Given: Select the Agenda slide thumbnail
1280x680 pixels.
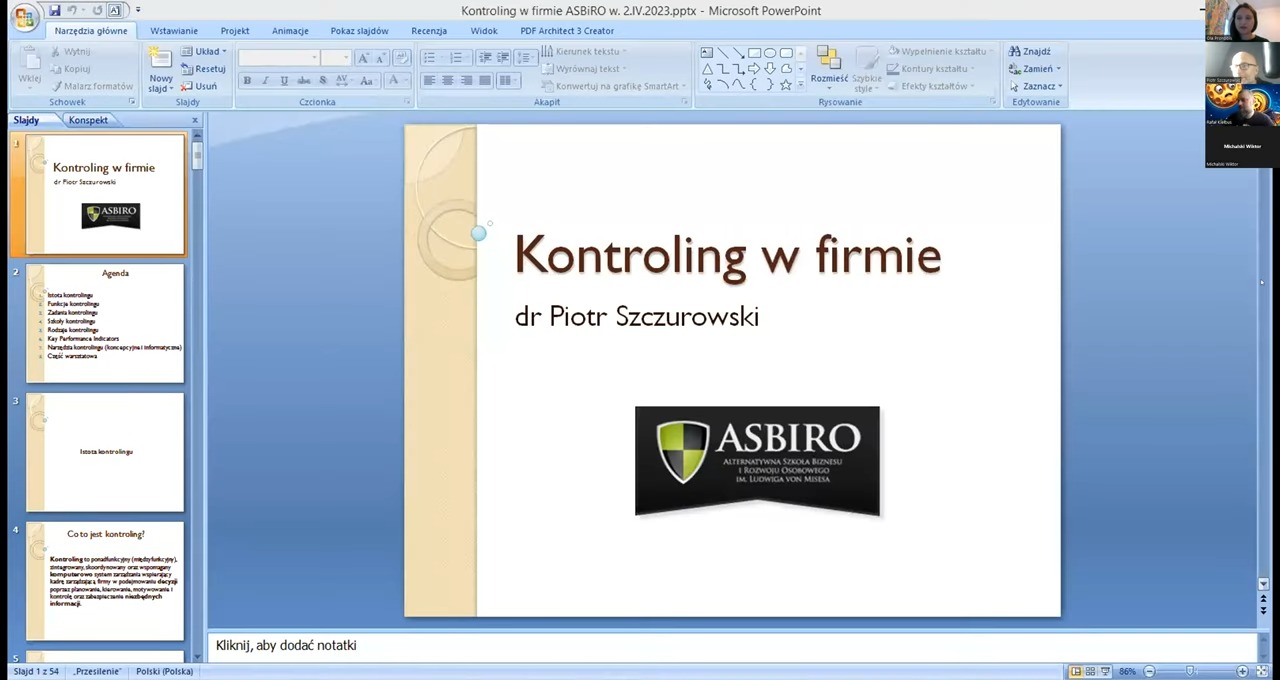Looking at the screenshot, I should 105,323.
